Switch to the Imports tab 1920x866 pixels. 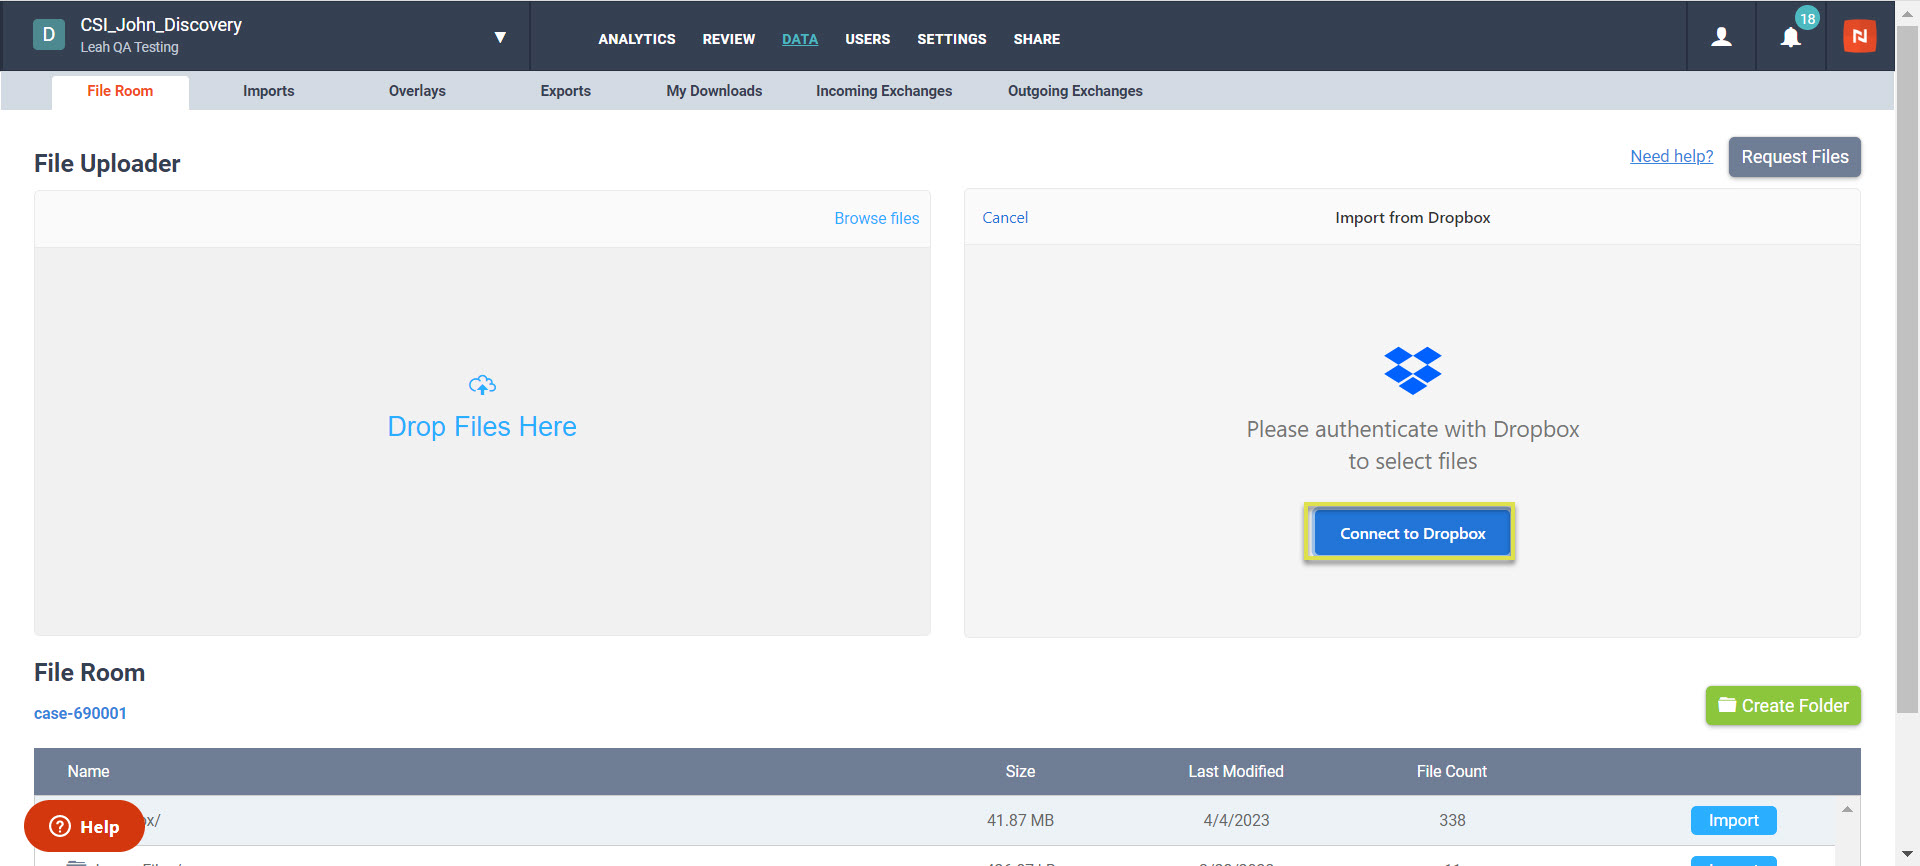coord(269,91)
